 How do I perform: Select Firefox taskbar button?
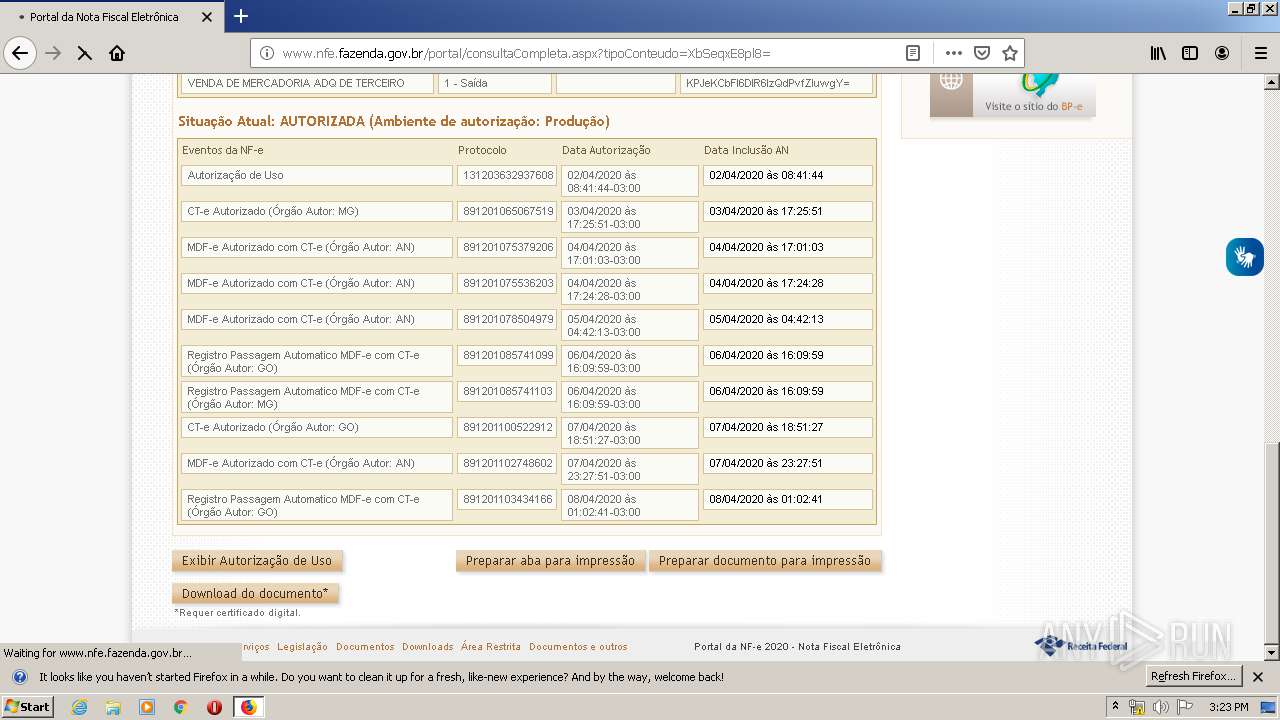point(248,707)
